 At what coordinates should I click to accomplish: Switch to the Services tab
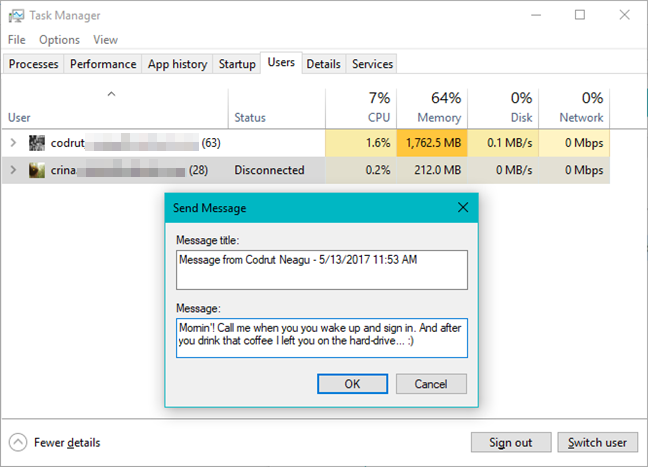(x=372, y=64)
